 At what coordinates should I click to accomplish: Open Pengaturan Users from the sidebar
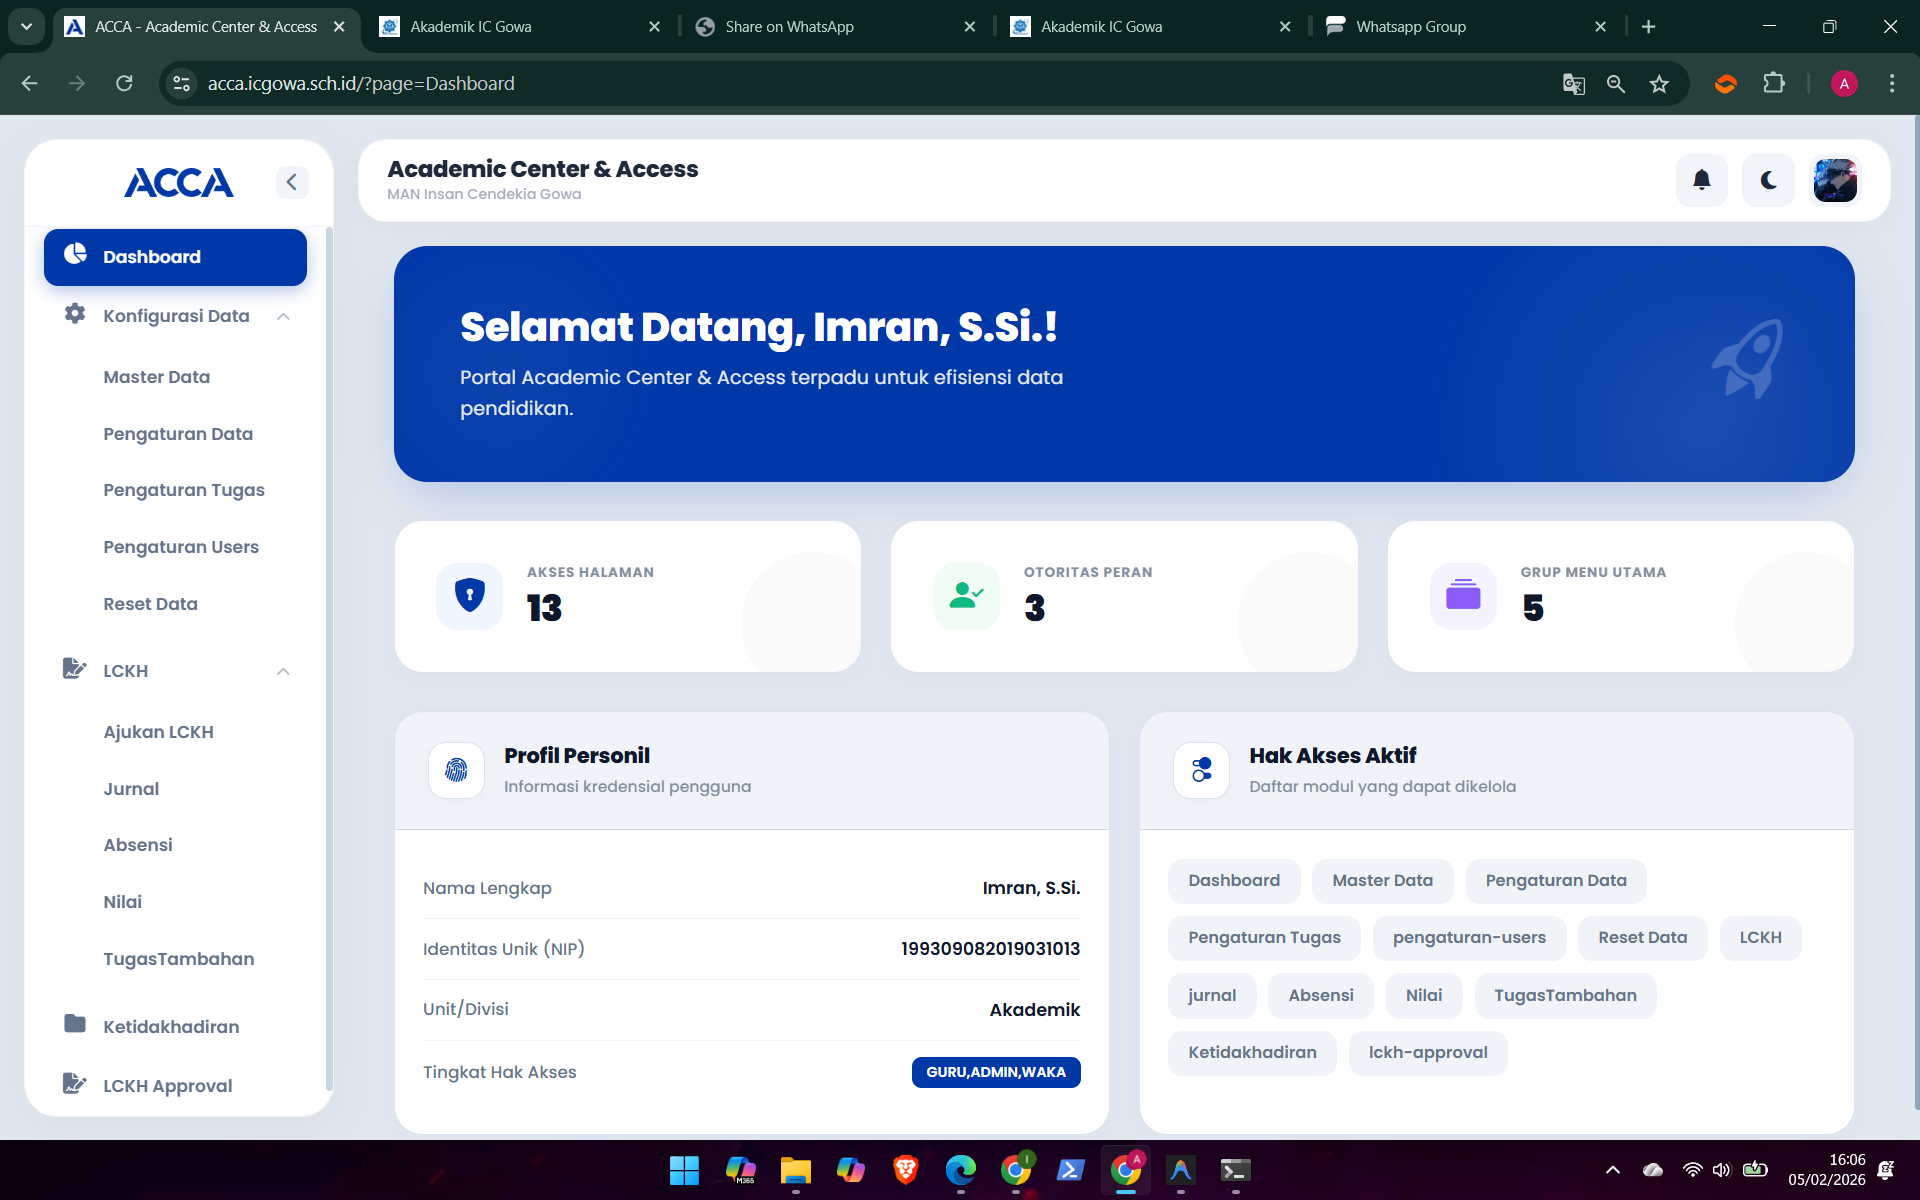181,546
